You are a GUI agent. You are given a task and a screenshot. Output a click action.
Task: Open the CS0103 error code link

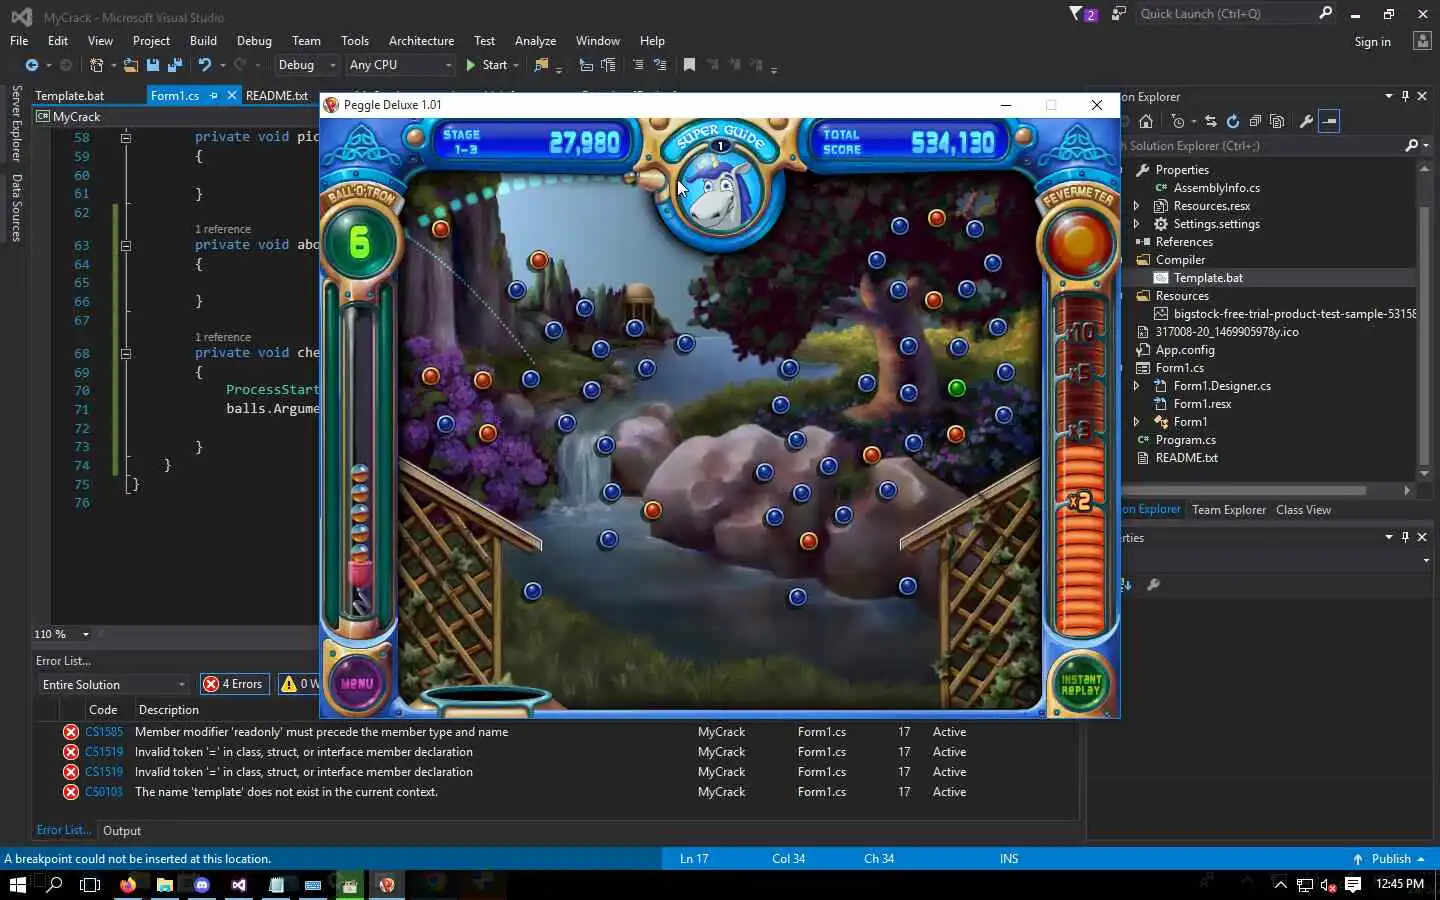104,792
